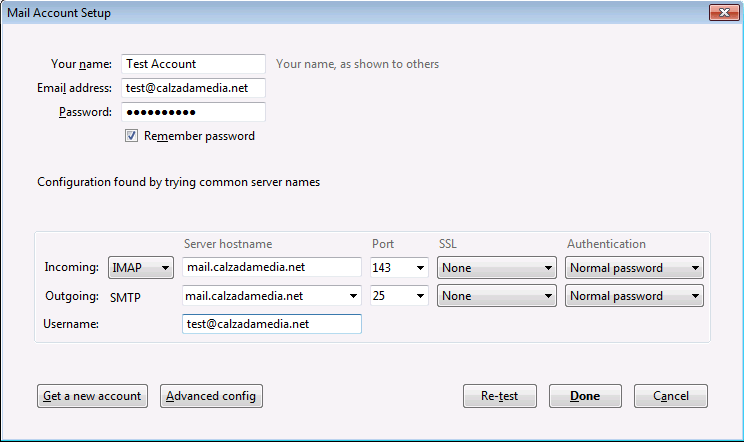The image size is (744, 442).
Task: Open Advanced config
Action: point(211,396)
